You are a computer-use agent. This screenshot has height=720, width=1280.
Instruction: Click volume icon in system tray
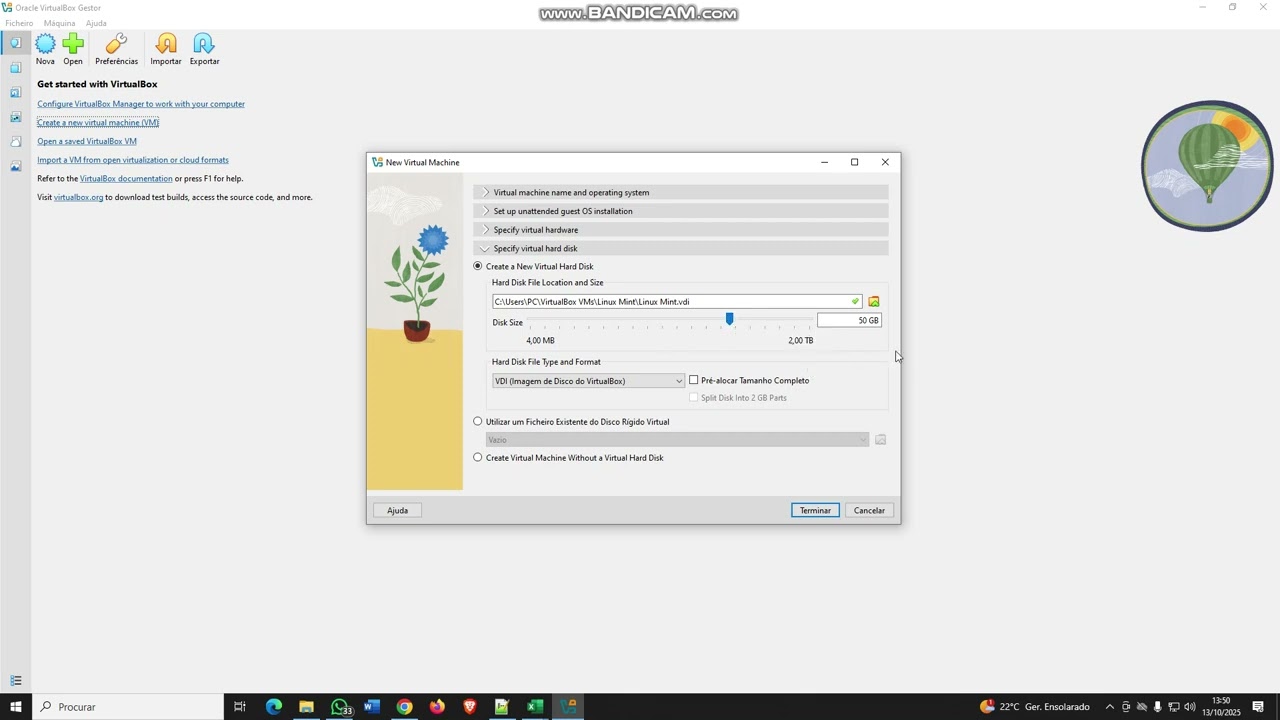[1190, 707]
